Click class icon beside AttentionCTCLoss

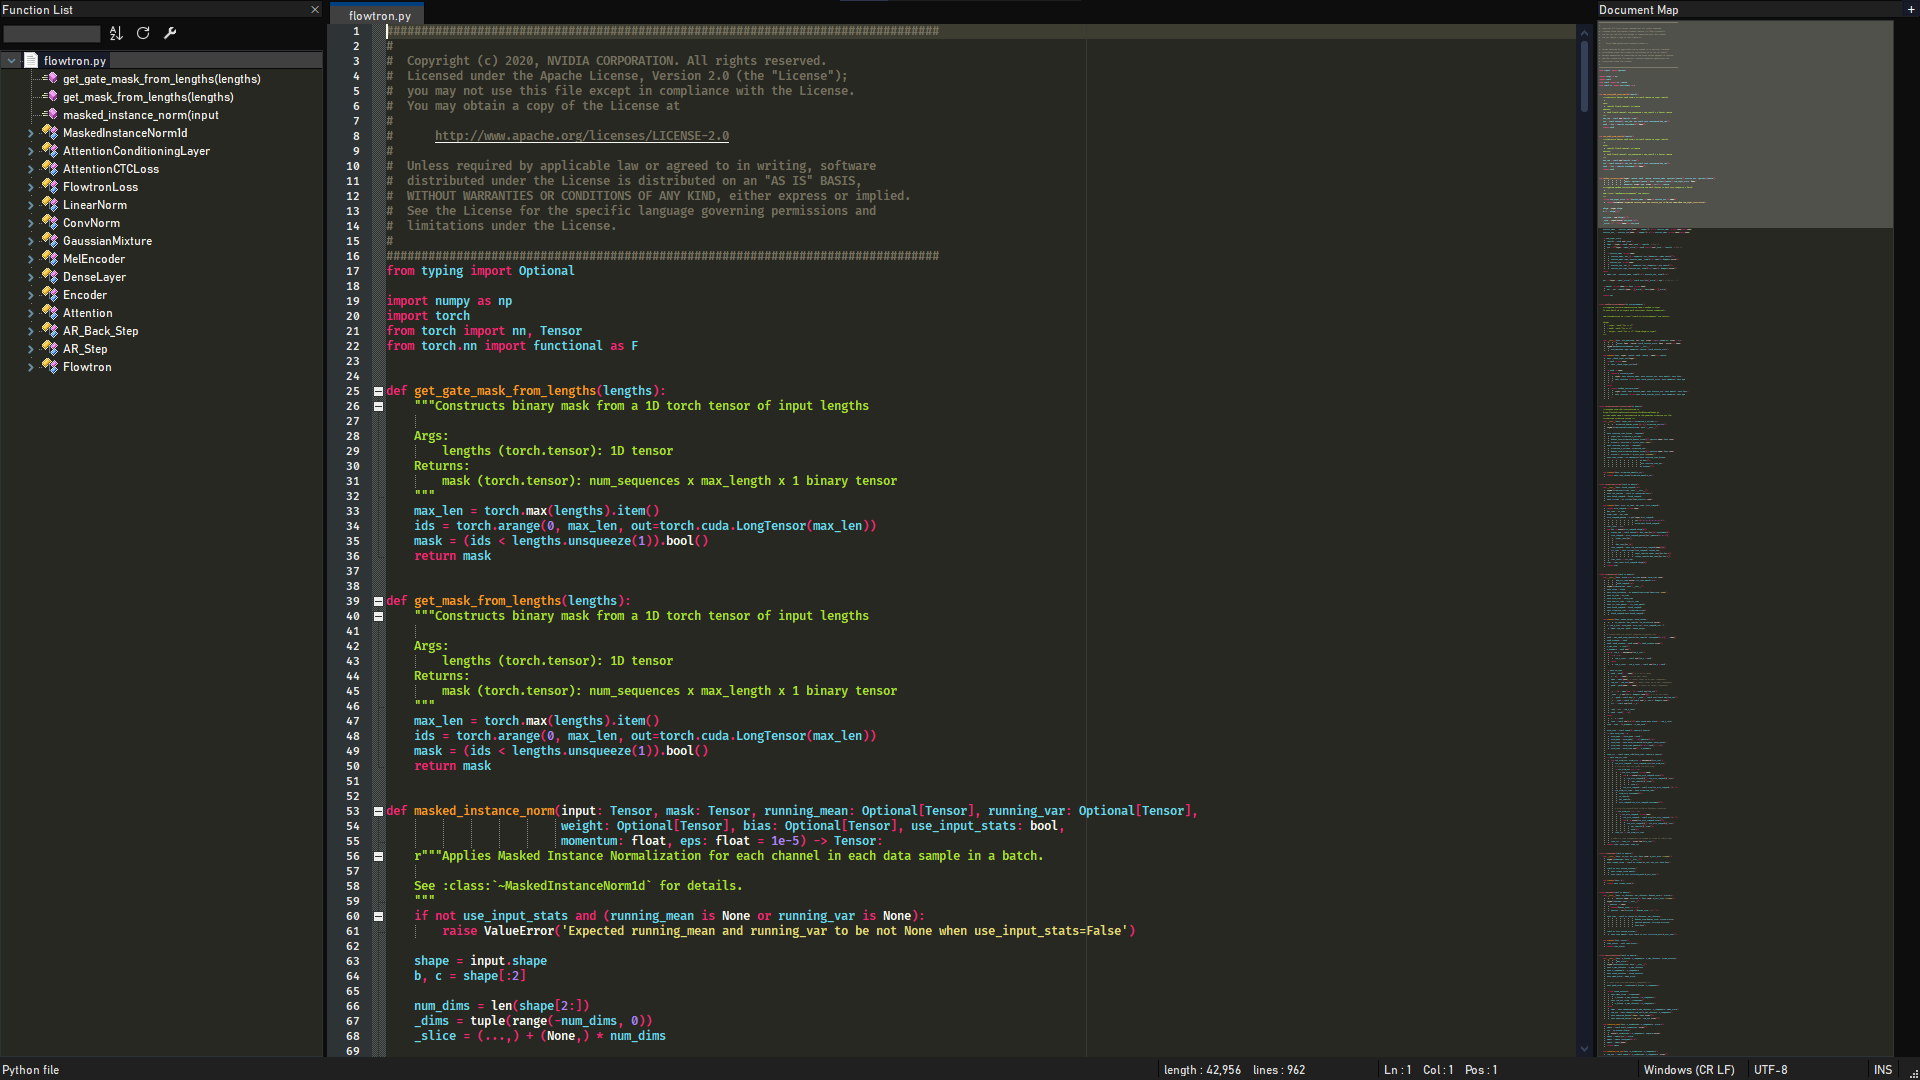pyautogui.click(x=50, y=169)
